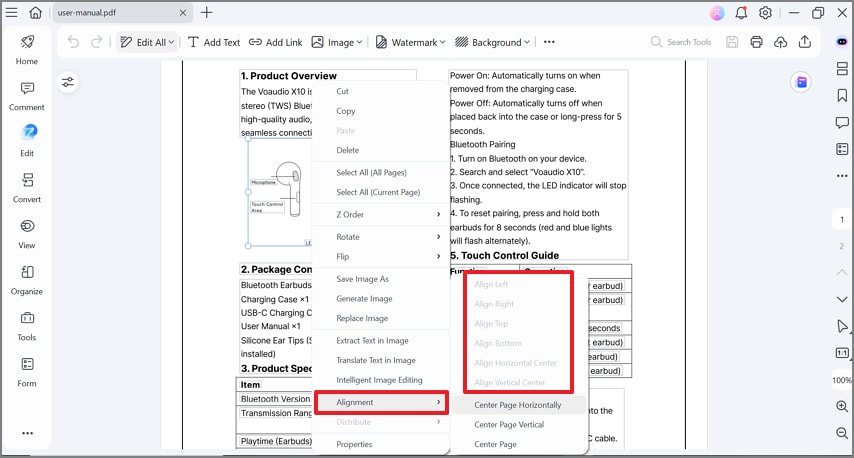This screenshot has height=458, width=854.
Task: Open the AI assistant icon in top right
Action: [x=842, y=42]
